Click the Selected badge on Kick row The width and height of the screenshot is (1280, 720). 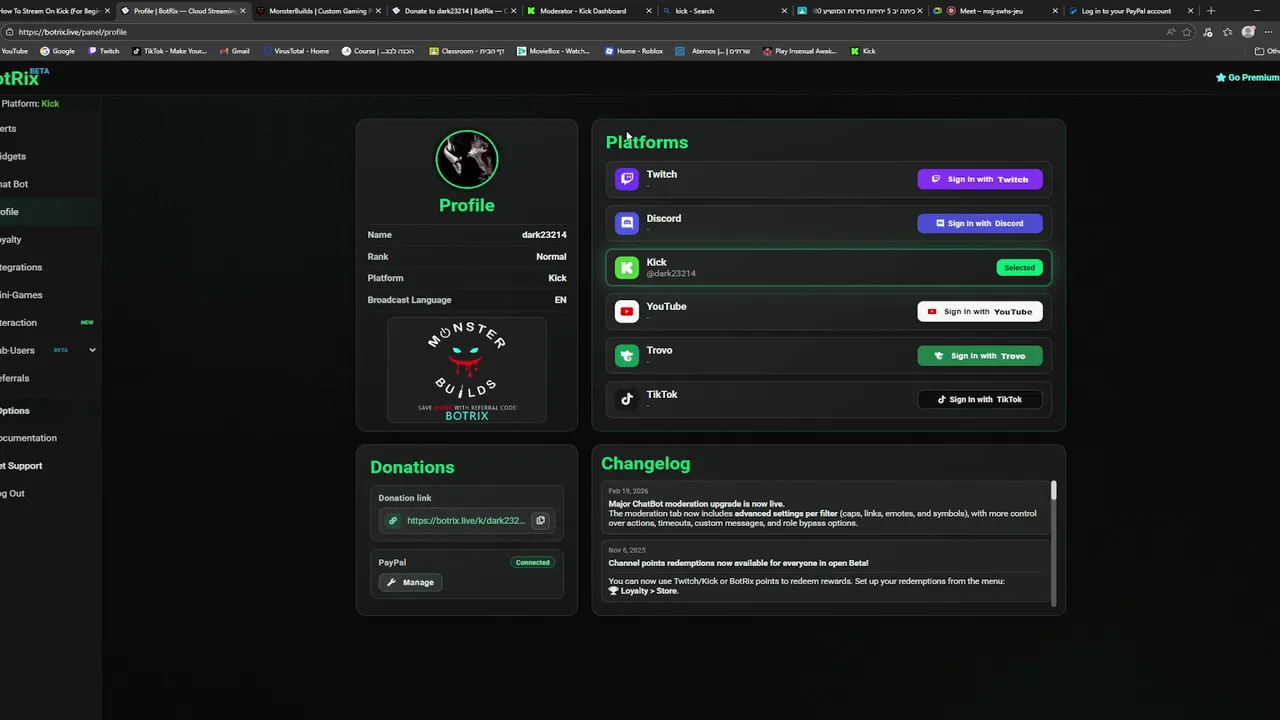[x=1019, y=267]
